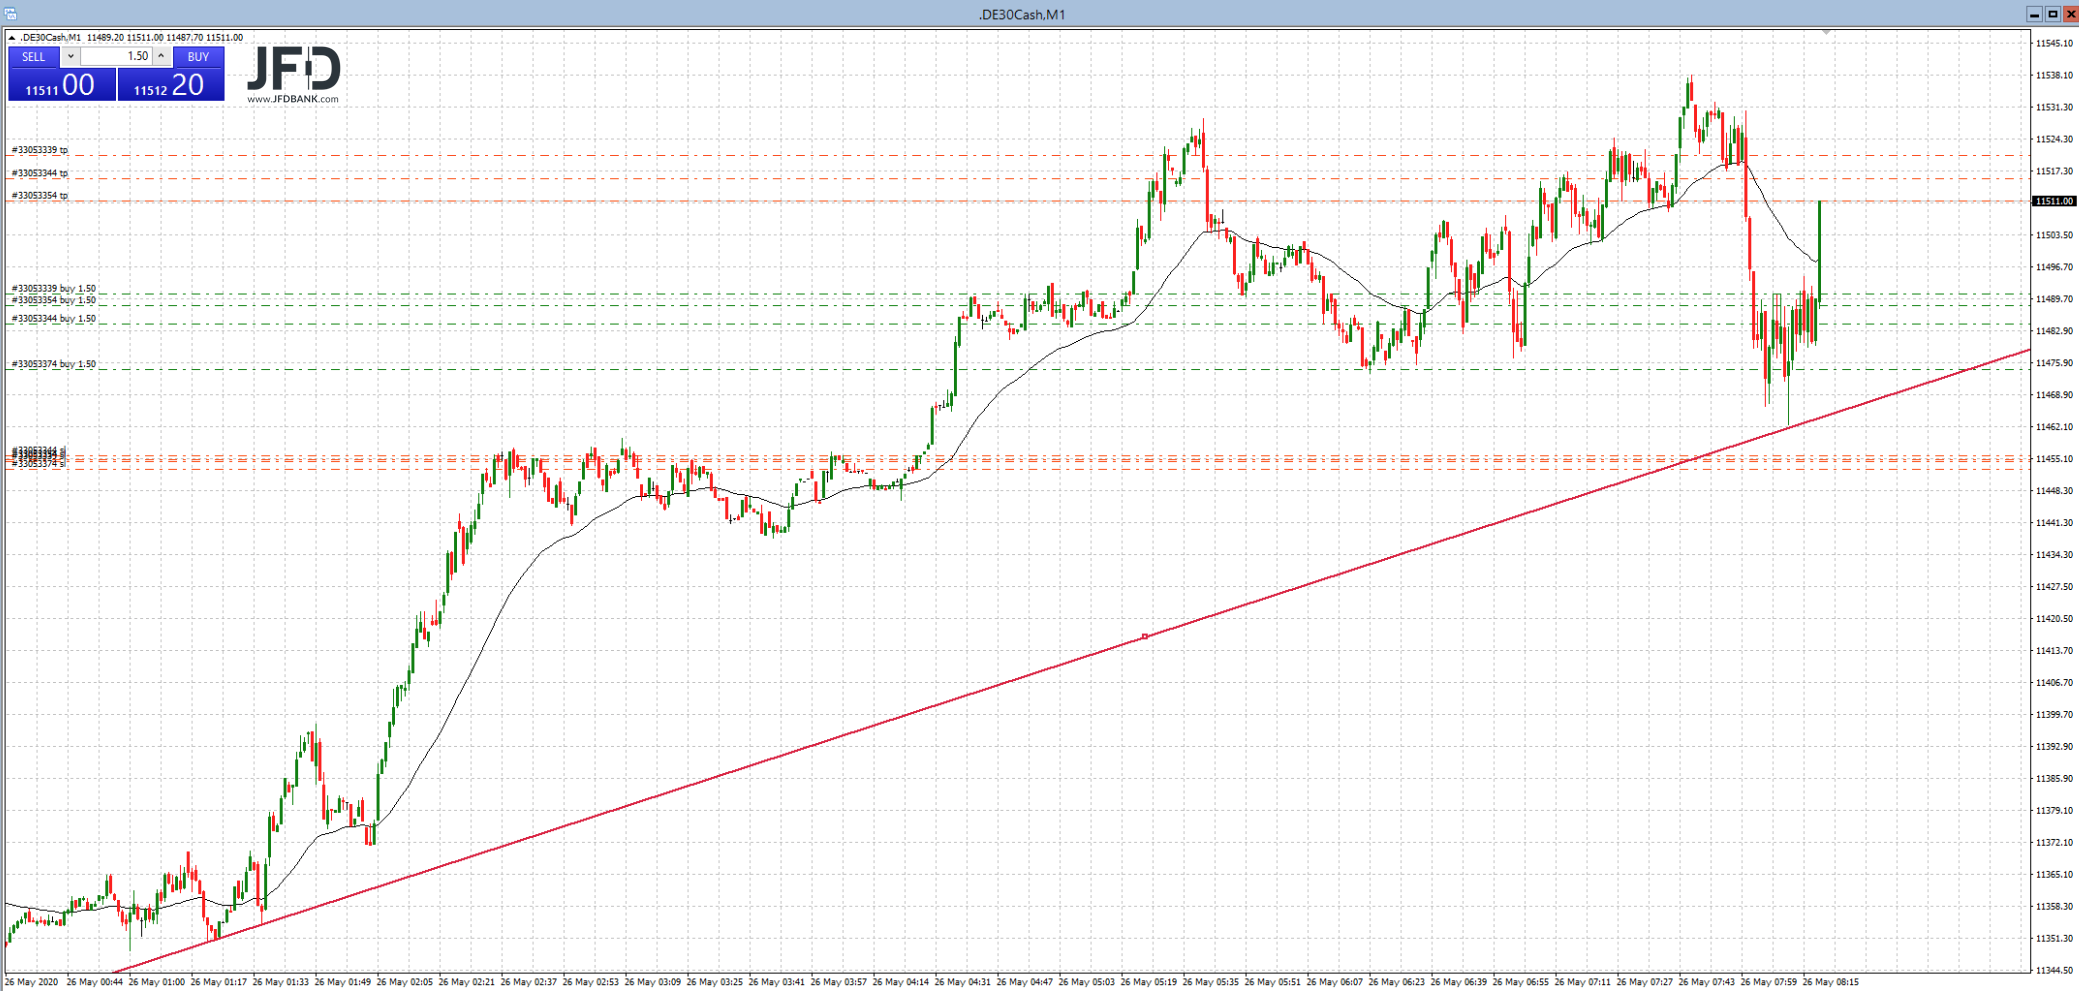This screenshot has height=991, width=2079.
Task: Select the red trendline anchor point
Action: [1145, 637]
